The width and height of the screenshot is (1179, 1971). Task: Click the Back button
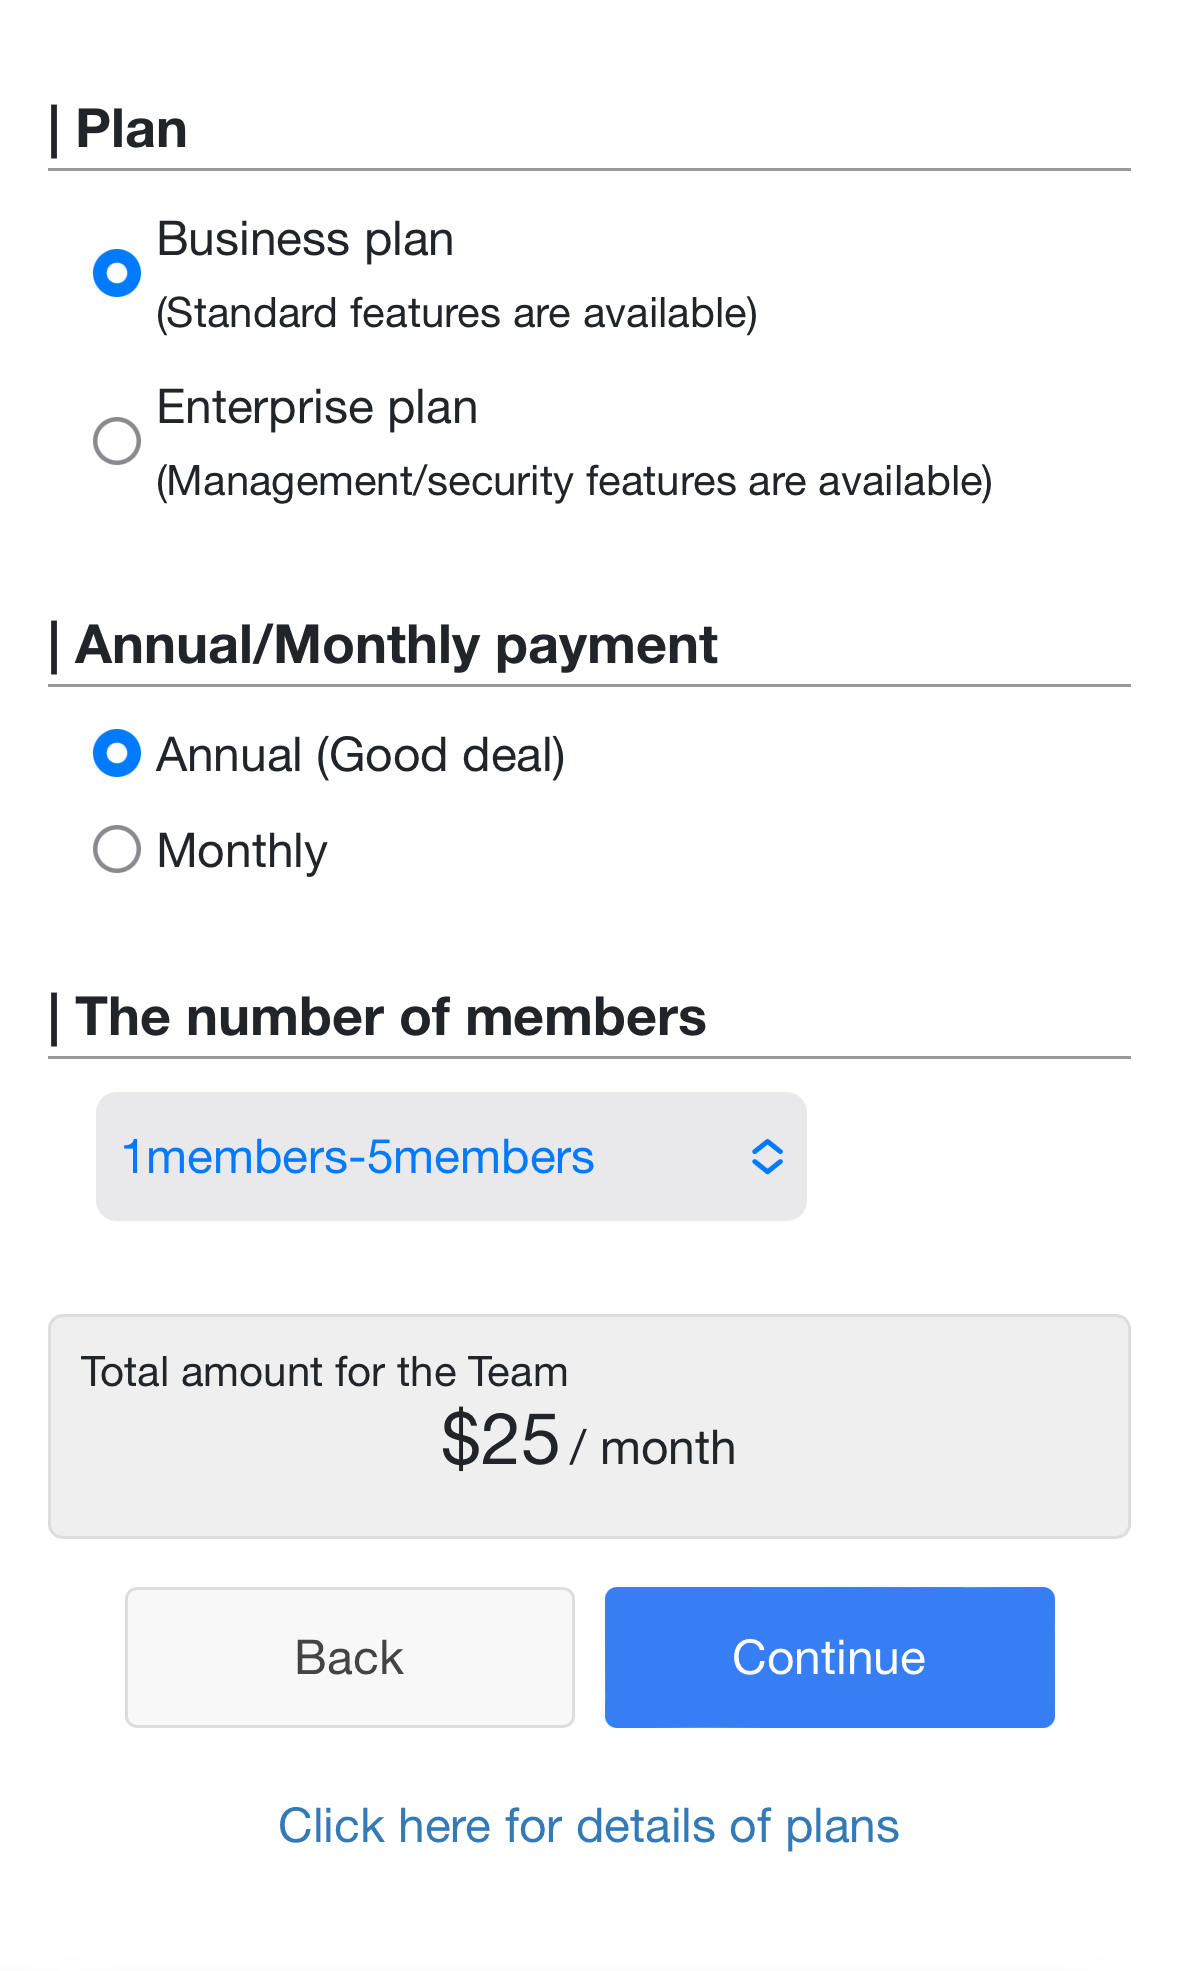348,1657
